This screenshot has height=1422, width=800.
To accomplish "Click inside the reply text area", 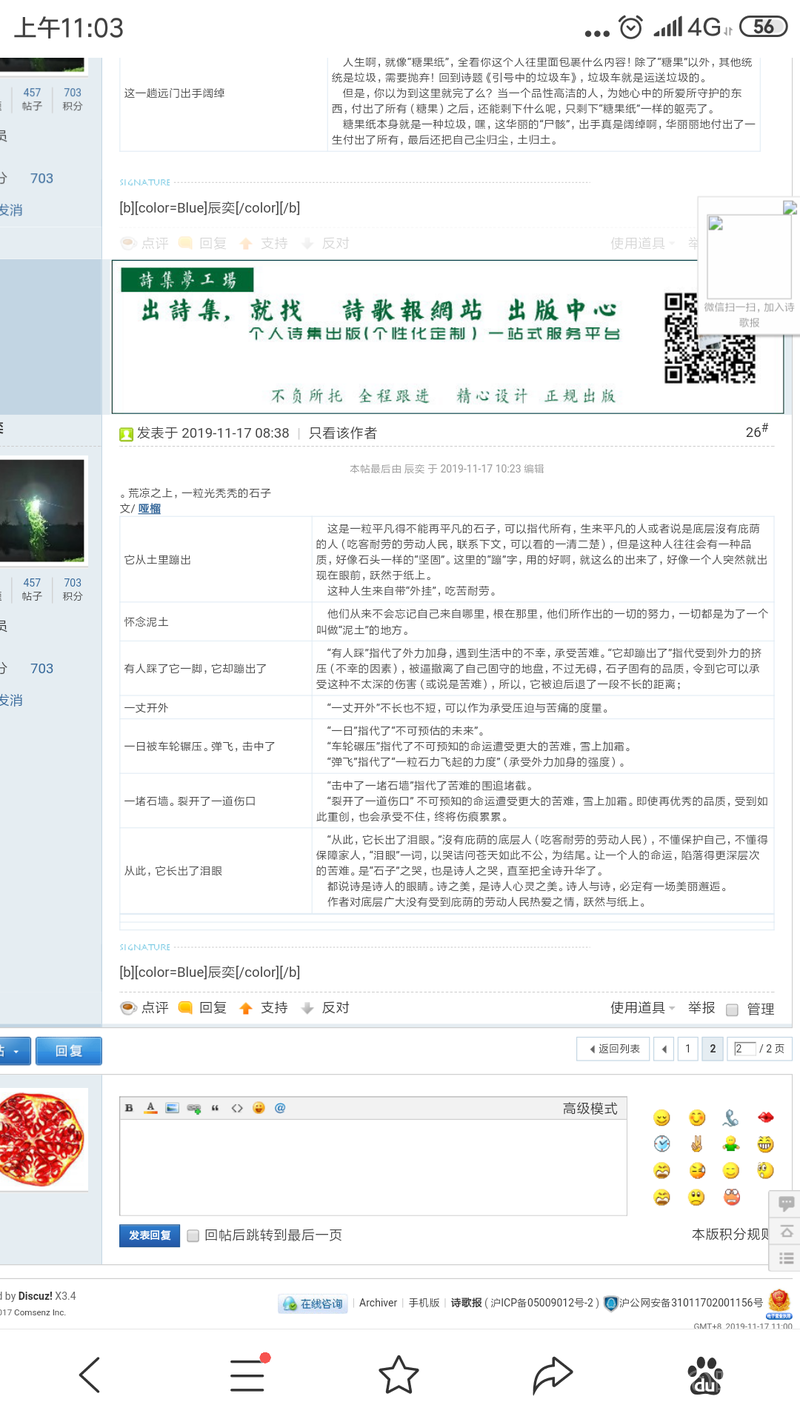I will [372, 1165].
